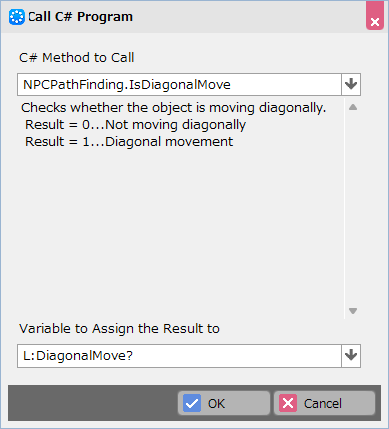Click the description scrollbar track

coord(353,209)
